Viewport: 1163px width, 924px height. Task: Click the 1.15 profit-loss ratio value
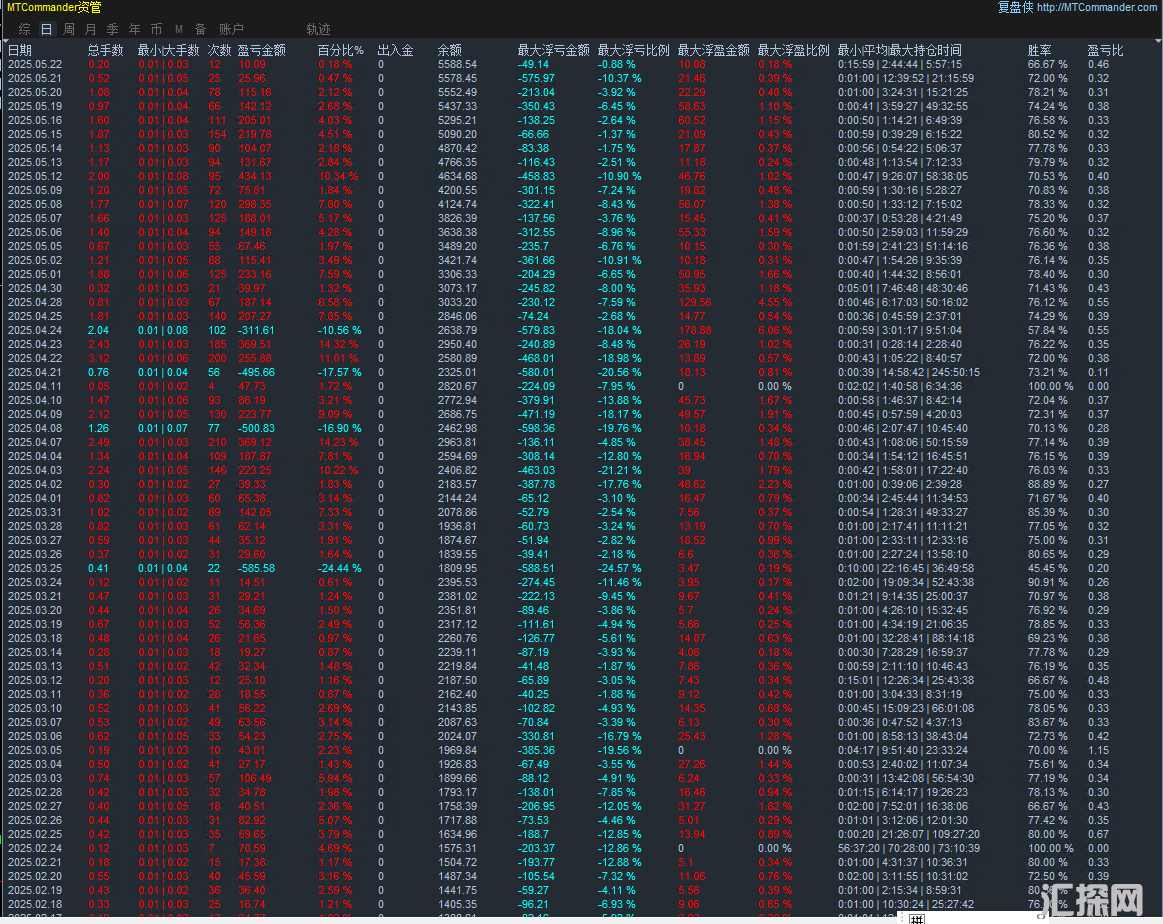(1098, 750)
